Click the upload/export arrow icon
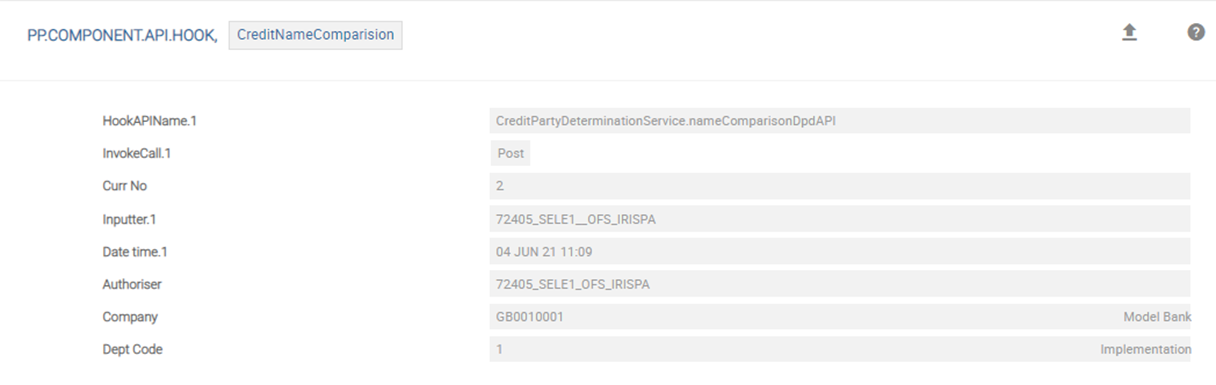This screenshot has width=1216, height=385. [1129, 33]
